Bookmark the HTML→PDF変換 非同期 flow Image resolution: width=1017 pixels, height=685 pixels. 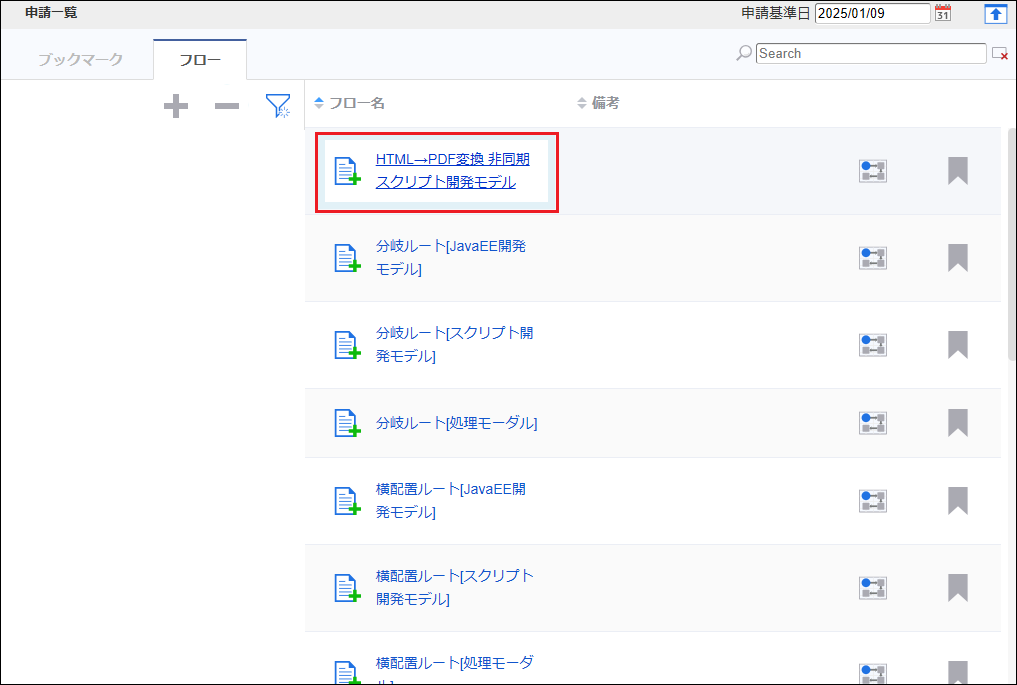click(x=957, y=171)
